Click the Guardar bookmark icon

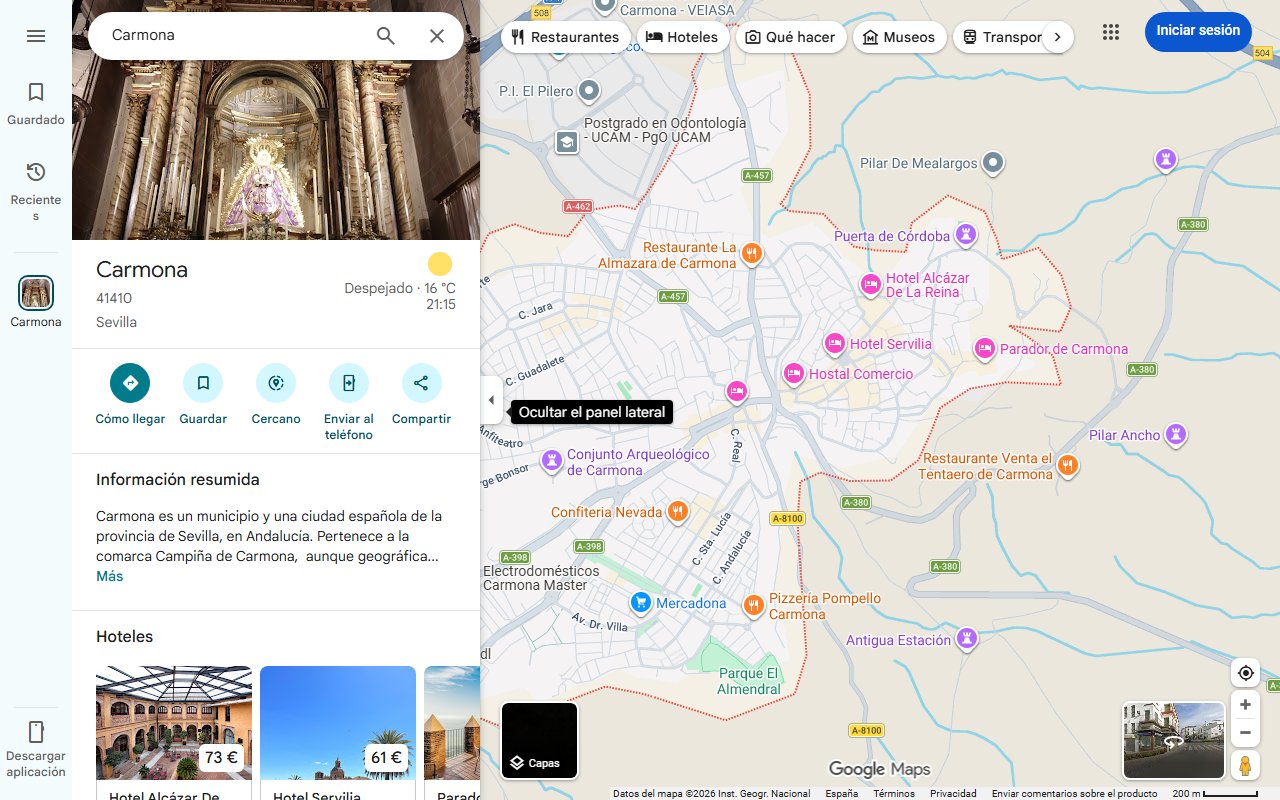pyautogui.click(x=203, y=382)
